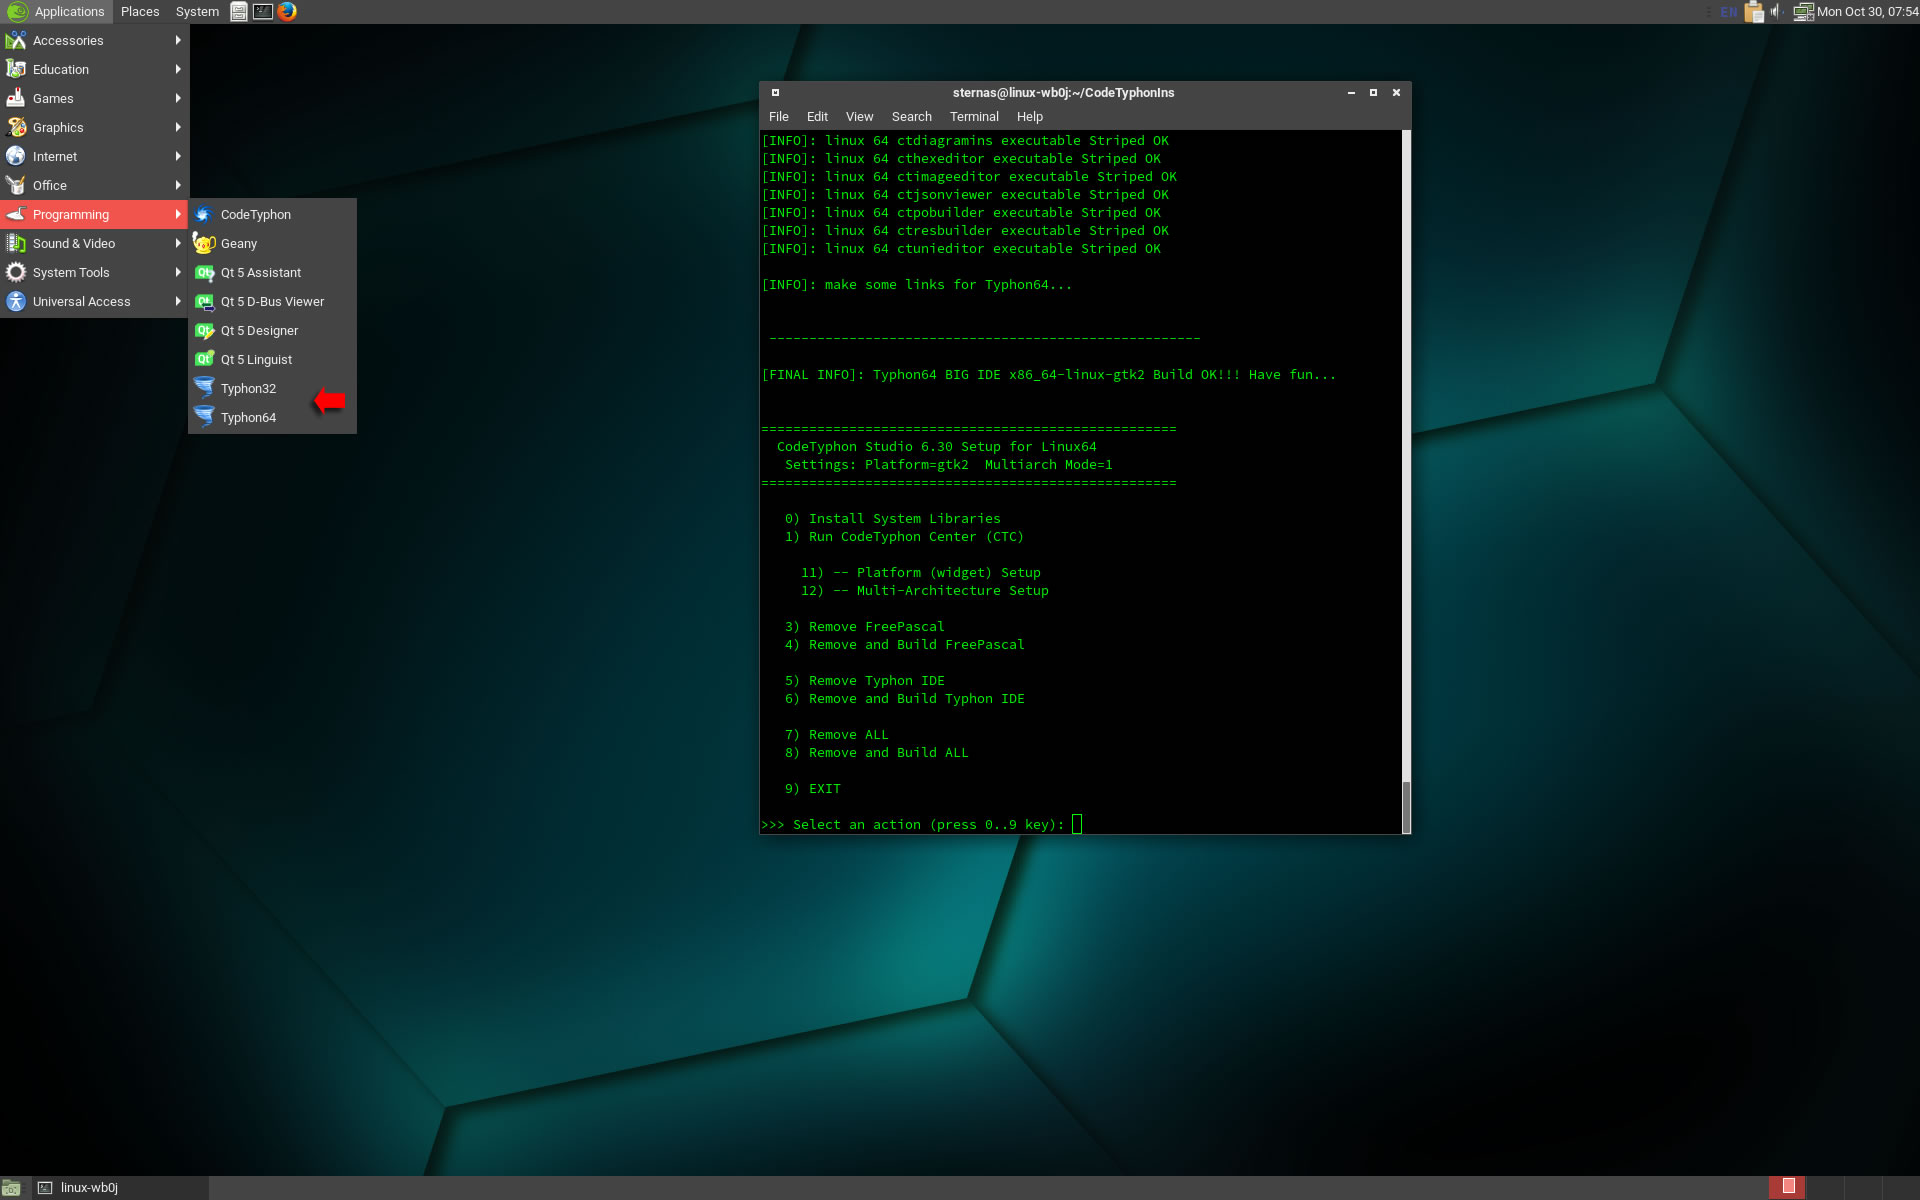Click the '9) EXIT' line in terminal
The width and height of the screenshot is (1920, 1200).
(x=812, y=789)
